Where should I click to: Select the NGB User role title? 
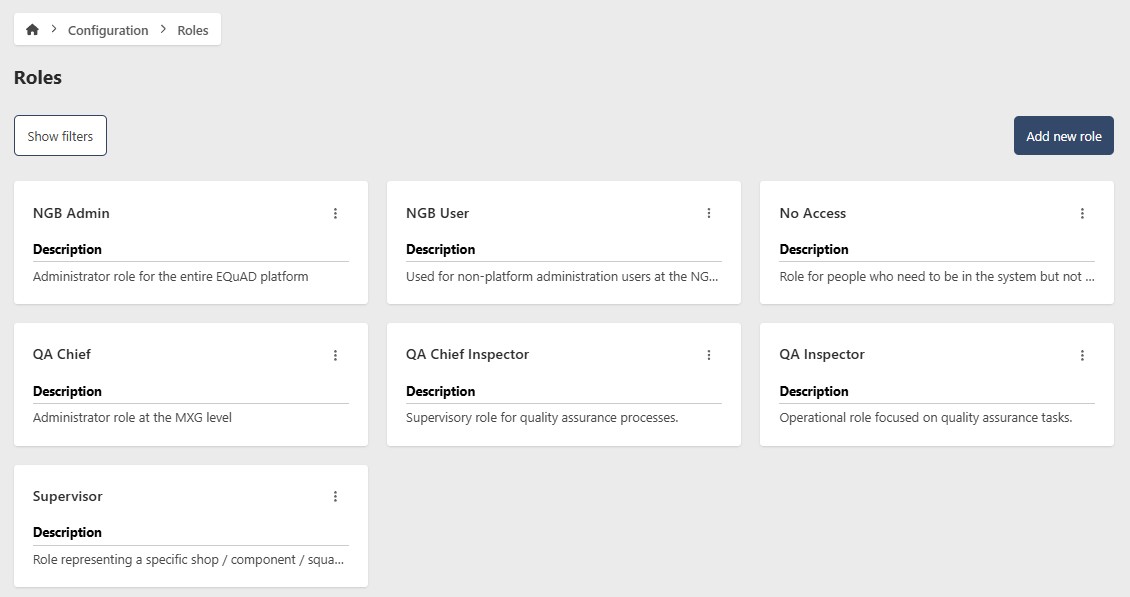[437, 213]
